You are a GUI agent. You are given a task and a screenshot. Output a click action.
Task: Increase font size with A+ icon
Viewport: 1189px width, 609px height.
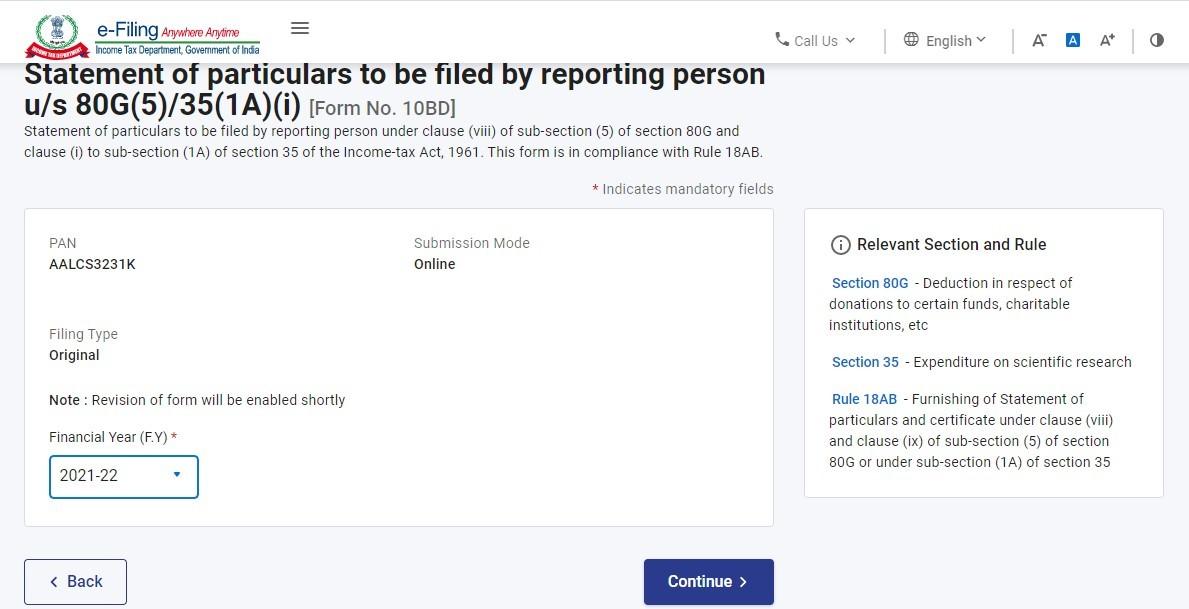tap(1107, 40)
